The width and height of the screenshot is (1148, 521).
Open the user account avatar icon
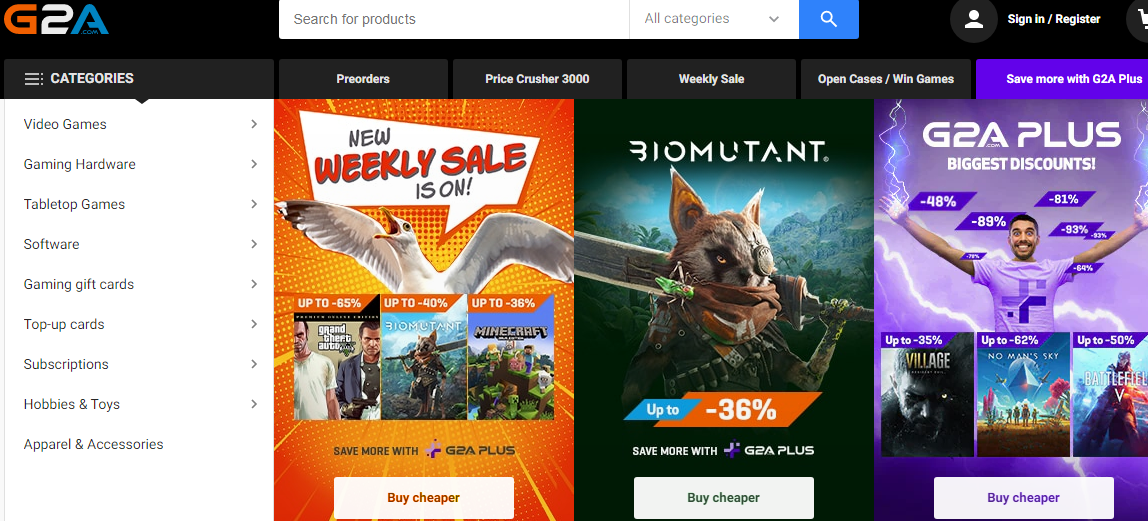pos(974,19)
